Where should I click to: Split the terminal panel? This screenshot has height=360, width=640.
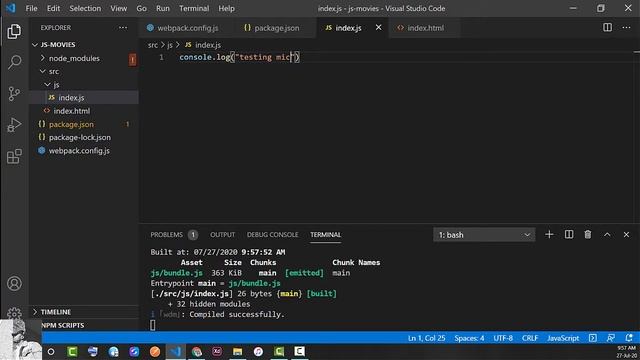[569, 235]
